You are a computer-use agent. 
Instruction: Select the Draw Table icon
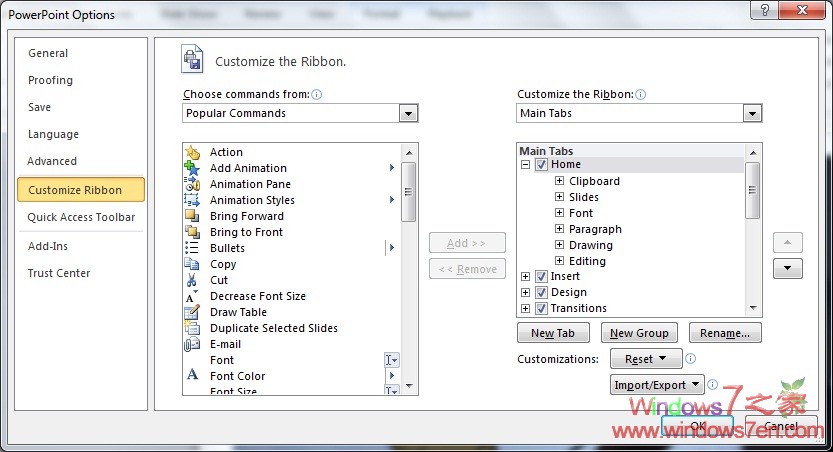192,312
